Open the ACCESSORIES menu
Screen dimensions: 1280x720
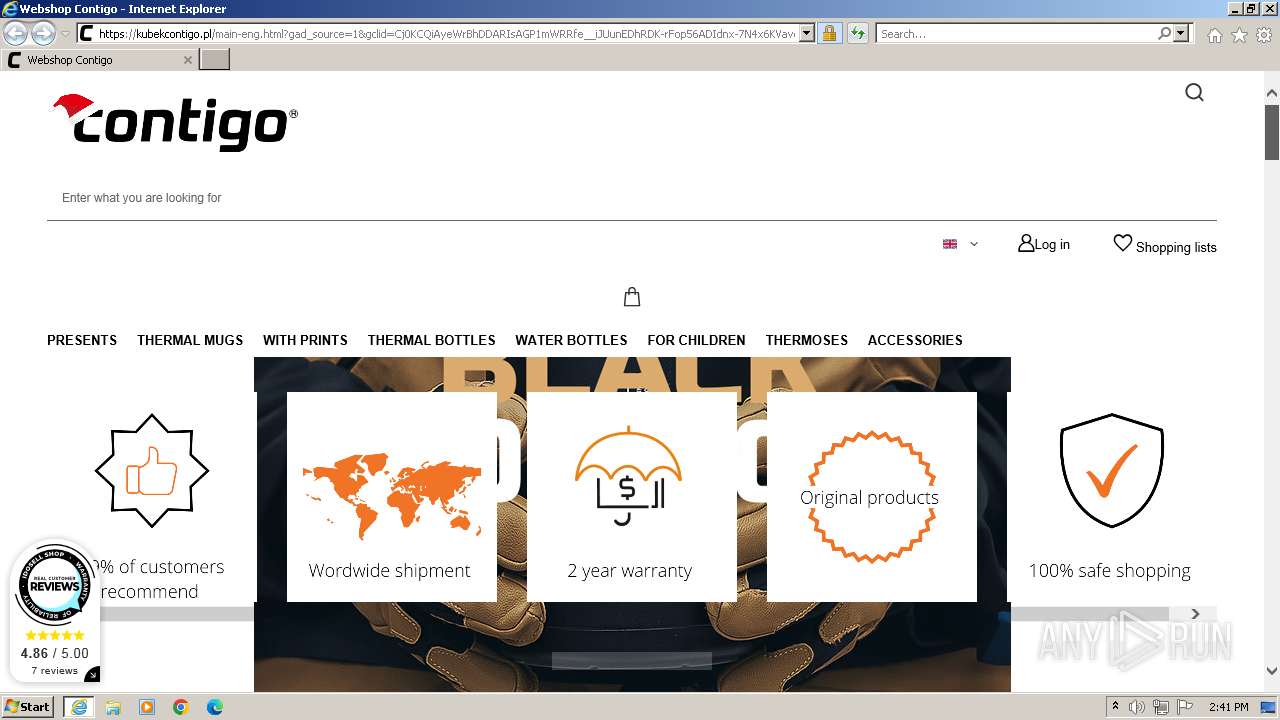click(x=915, y=340)
